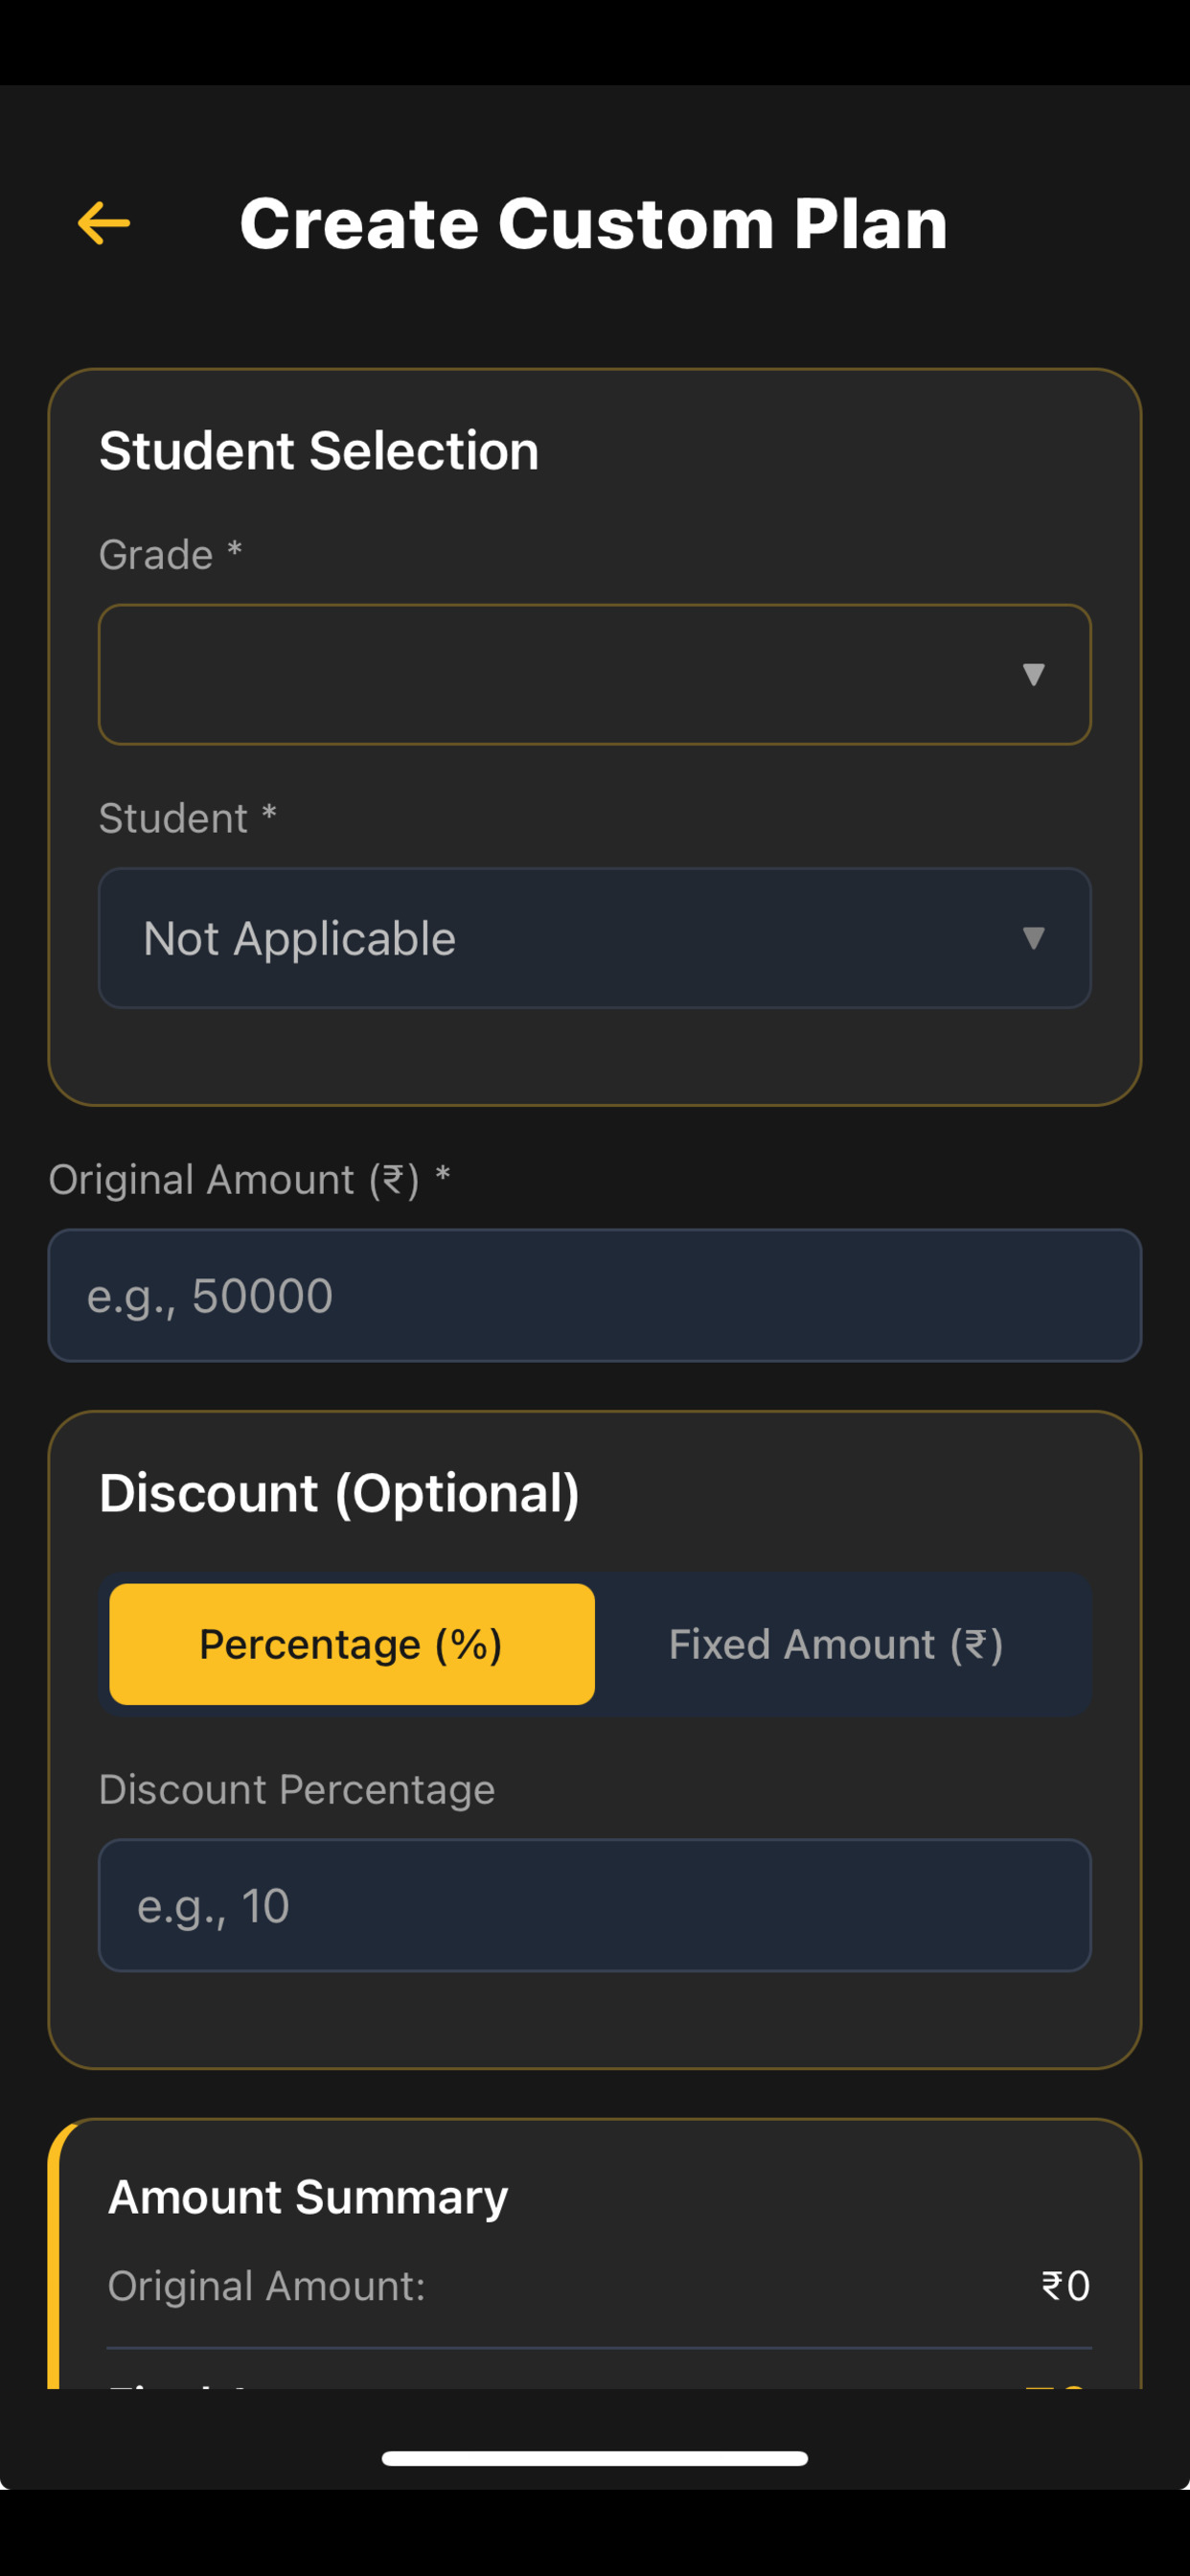Click the Original Amount ₹0 summary value

[1066, 2286]
